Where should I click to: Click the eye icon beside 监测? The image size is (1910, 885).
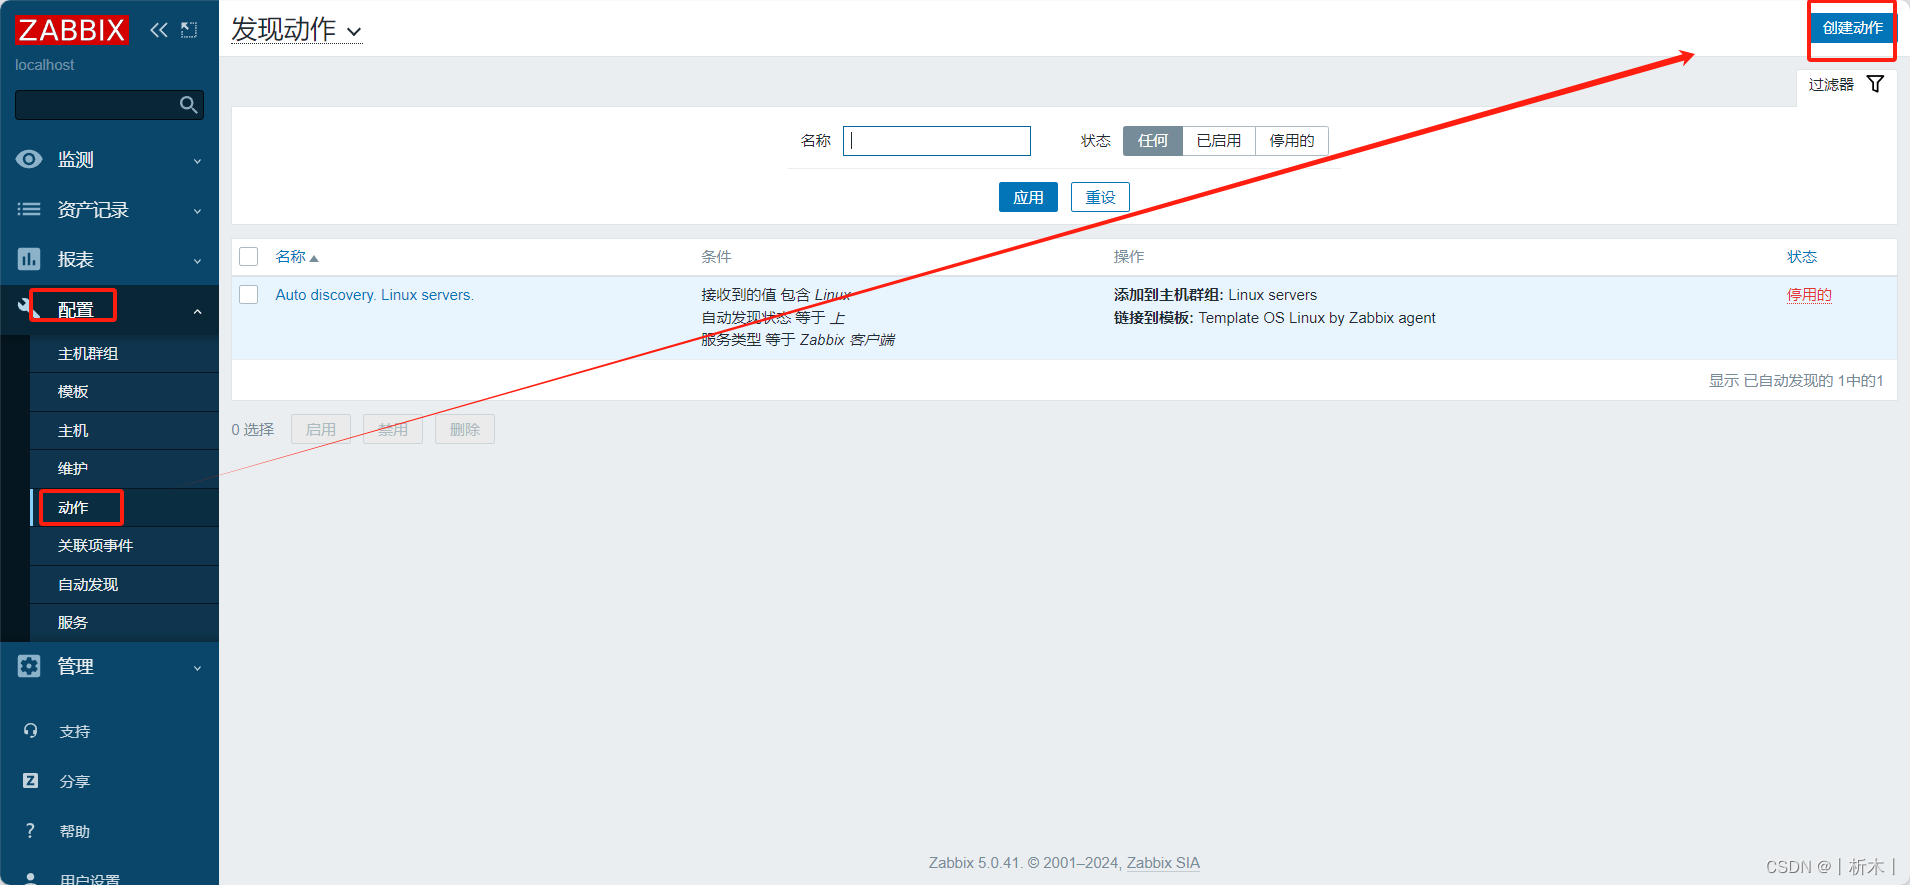30,159
